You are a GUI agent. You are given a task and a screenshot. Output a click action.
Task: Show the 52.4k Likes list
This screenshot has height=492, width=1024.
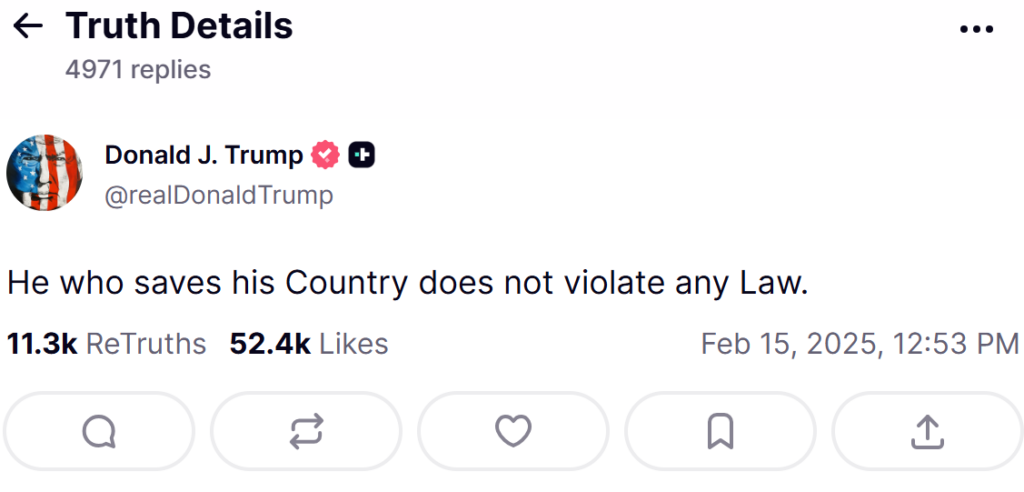coord(309,344)
